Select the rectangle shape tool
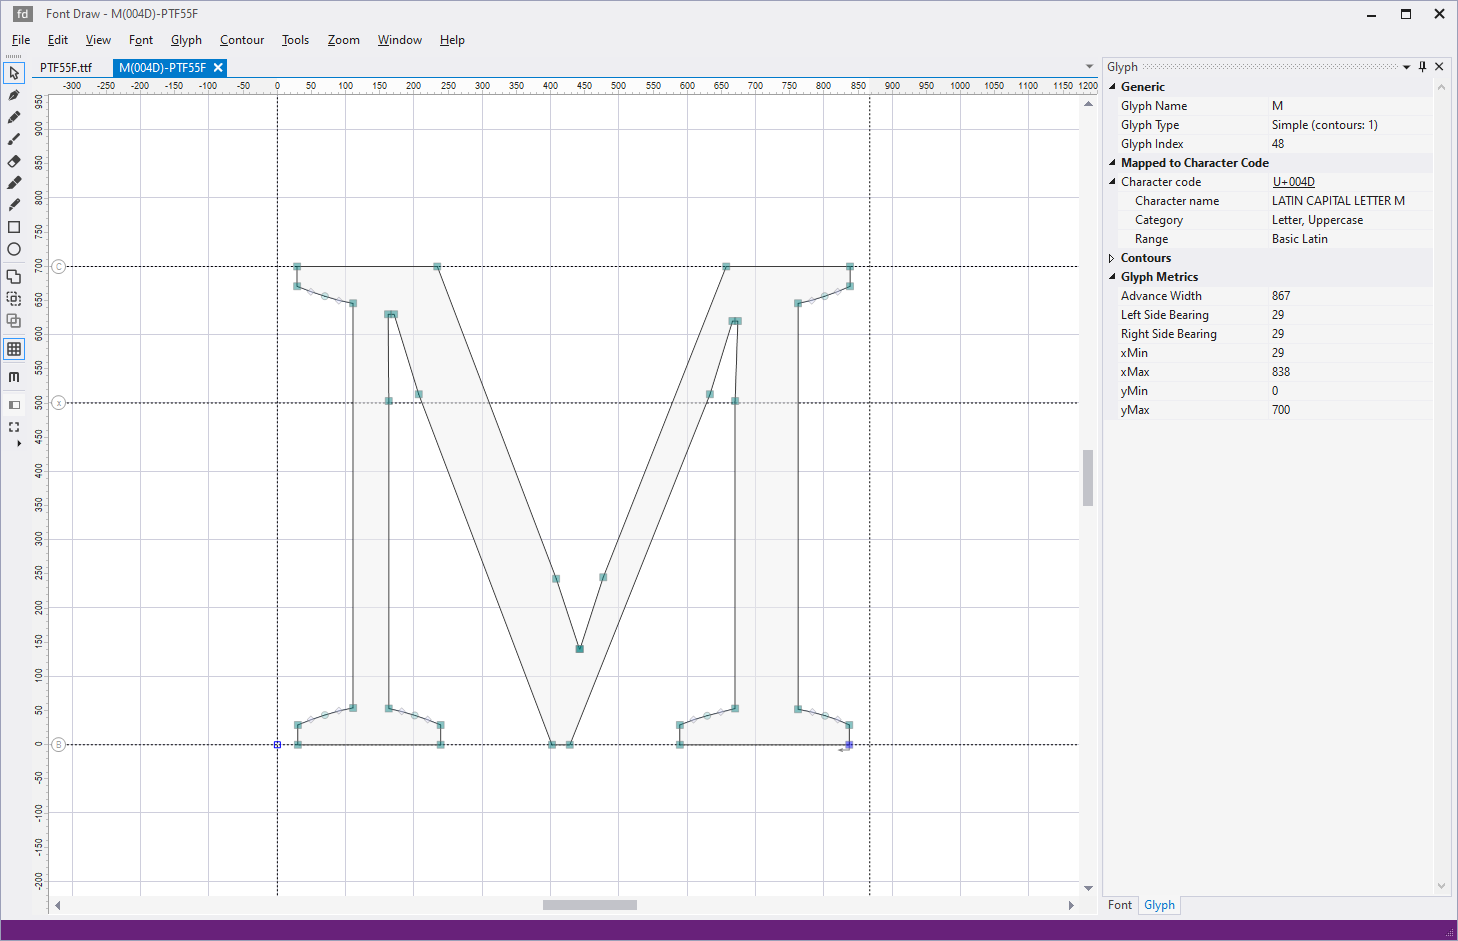This screenshot has height=941, width=1458. pyautogui.click(x=14, y=227)
